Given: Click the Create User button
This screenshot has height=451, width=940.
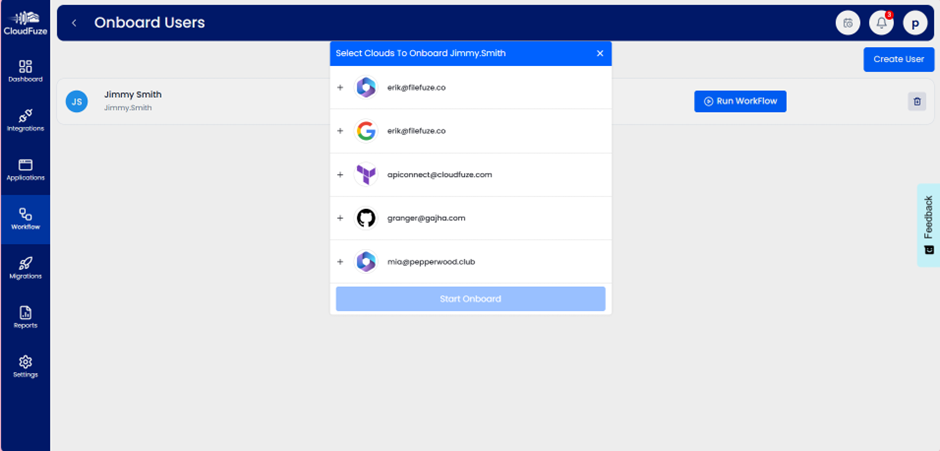Looking at the screenshot, I should (899, 59).
